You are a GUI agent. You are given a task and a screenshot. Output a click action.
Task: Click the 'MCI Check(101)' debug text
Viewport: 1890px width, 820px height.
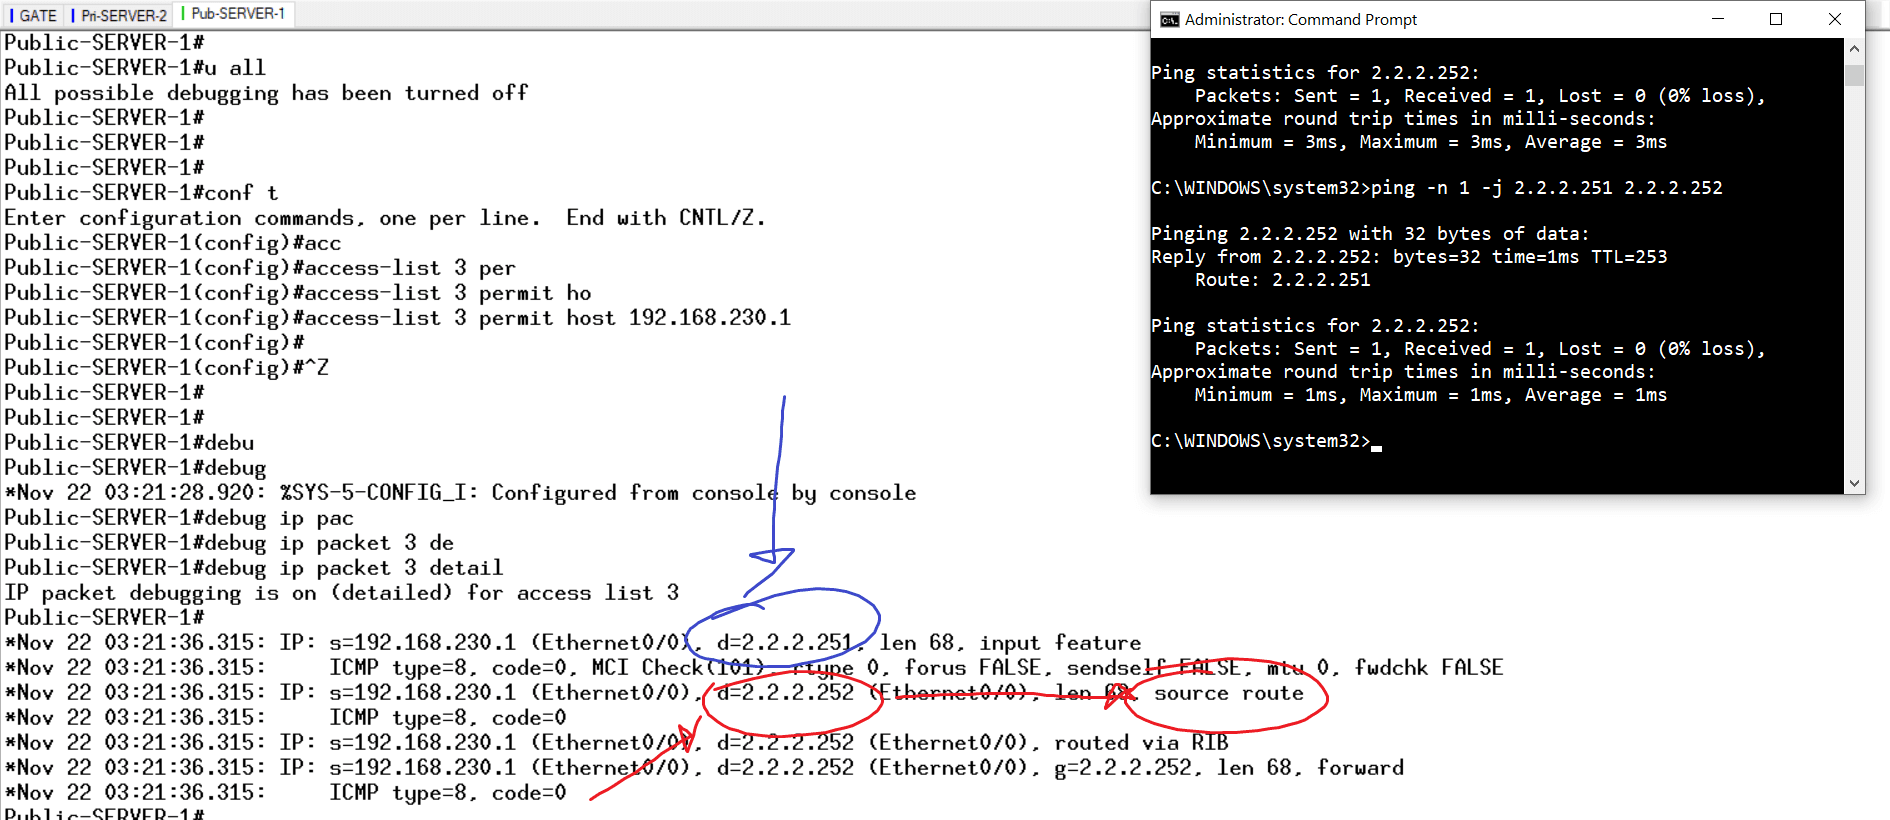(x=678, y=668)
